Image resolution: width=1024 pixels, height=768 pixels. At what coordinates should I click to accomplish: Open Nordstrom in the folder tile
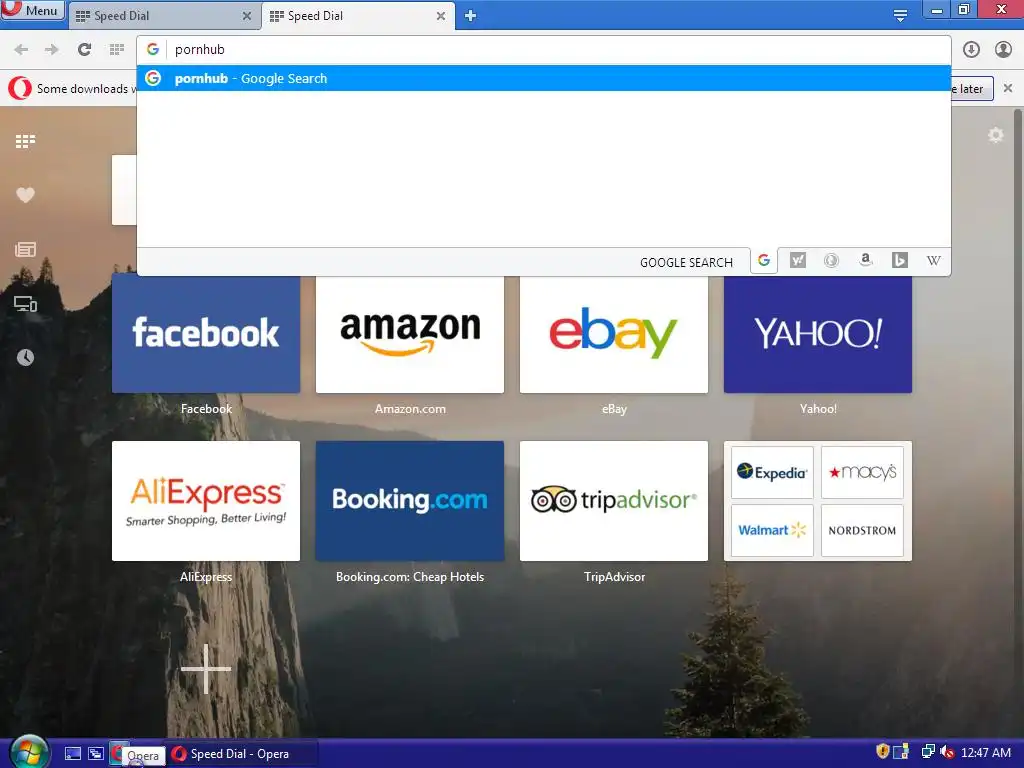tap(862, 530)
